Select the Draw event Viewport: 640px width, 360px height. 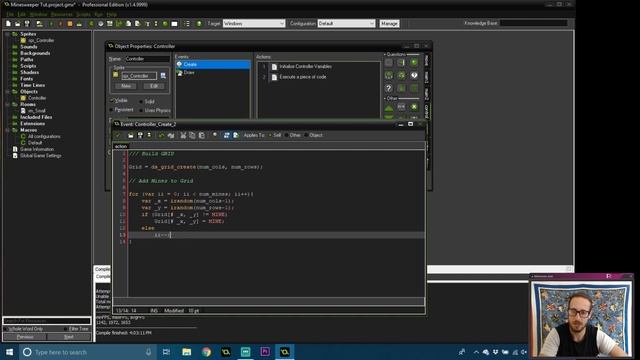coord(189,73)
